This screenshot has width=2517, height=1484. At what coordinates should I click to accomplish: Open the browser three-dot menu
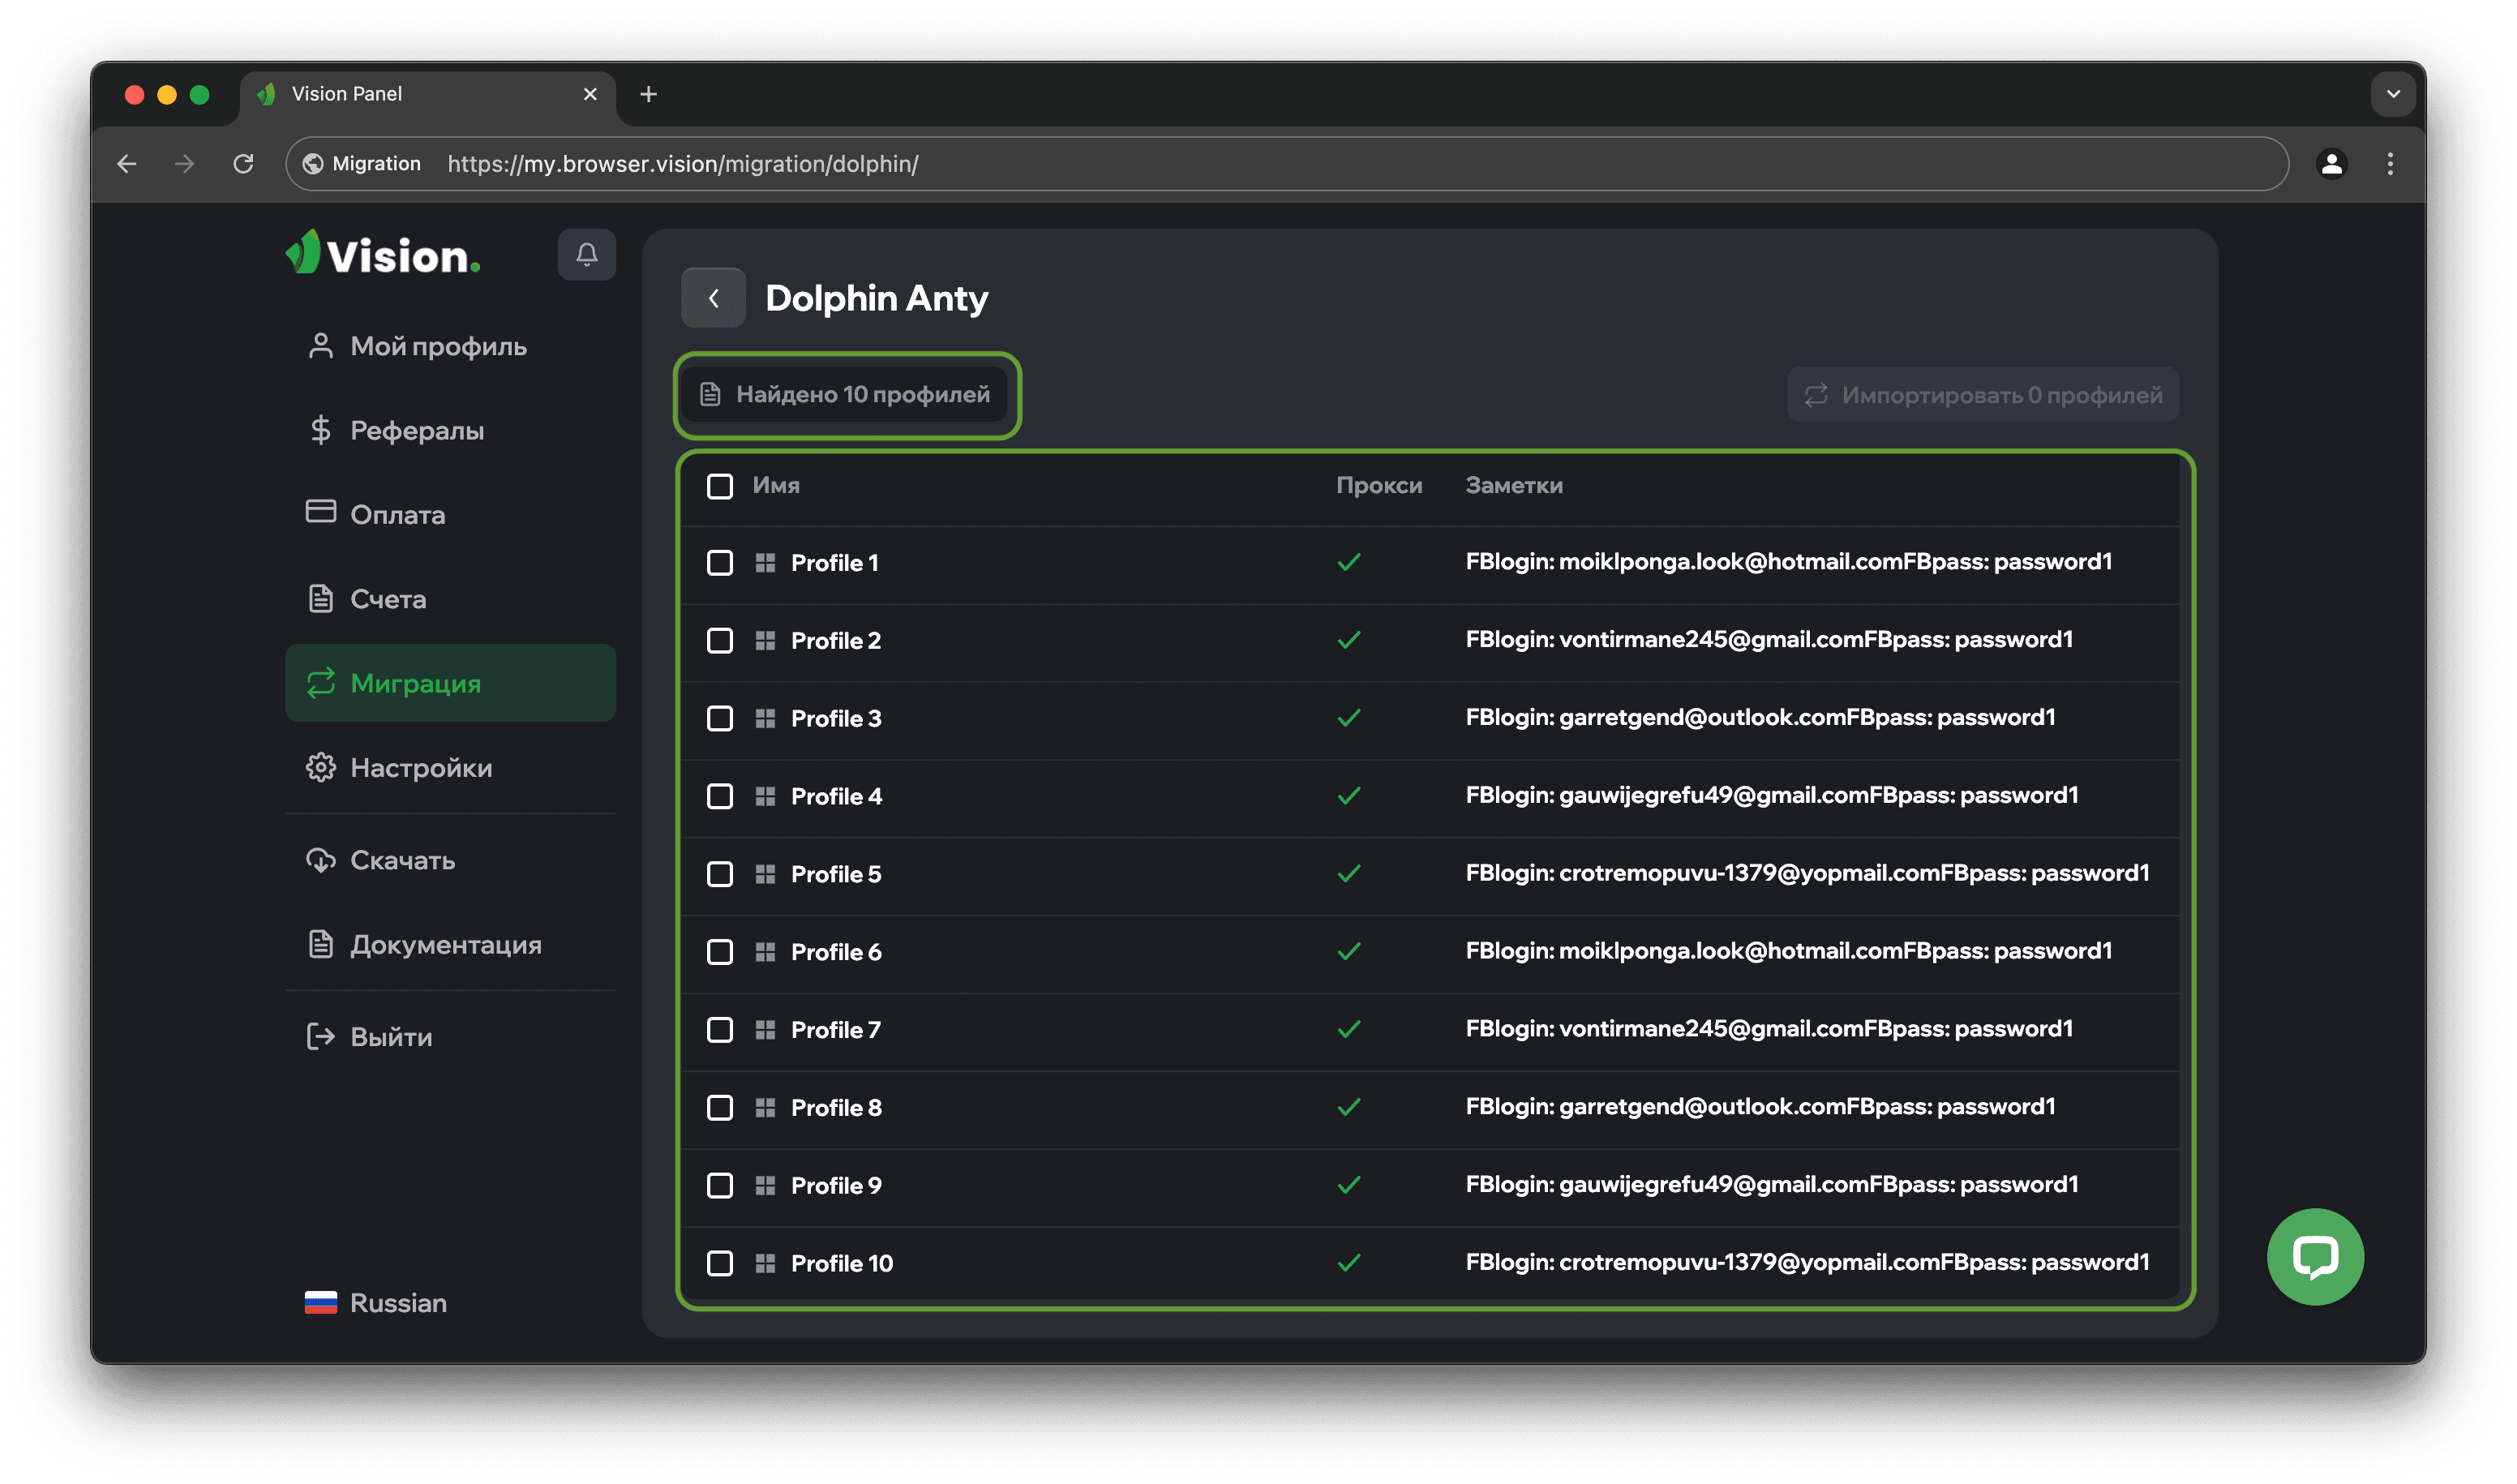[2390, 164]
